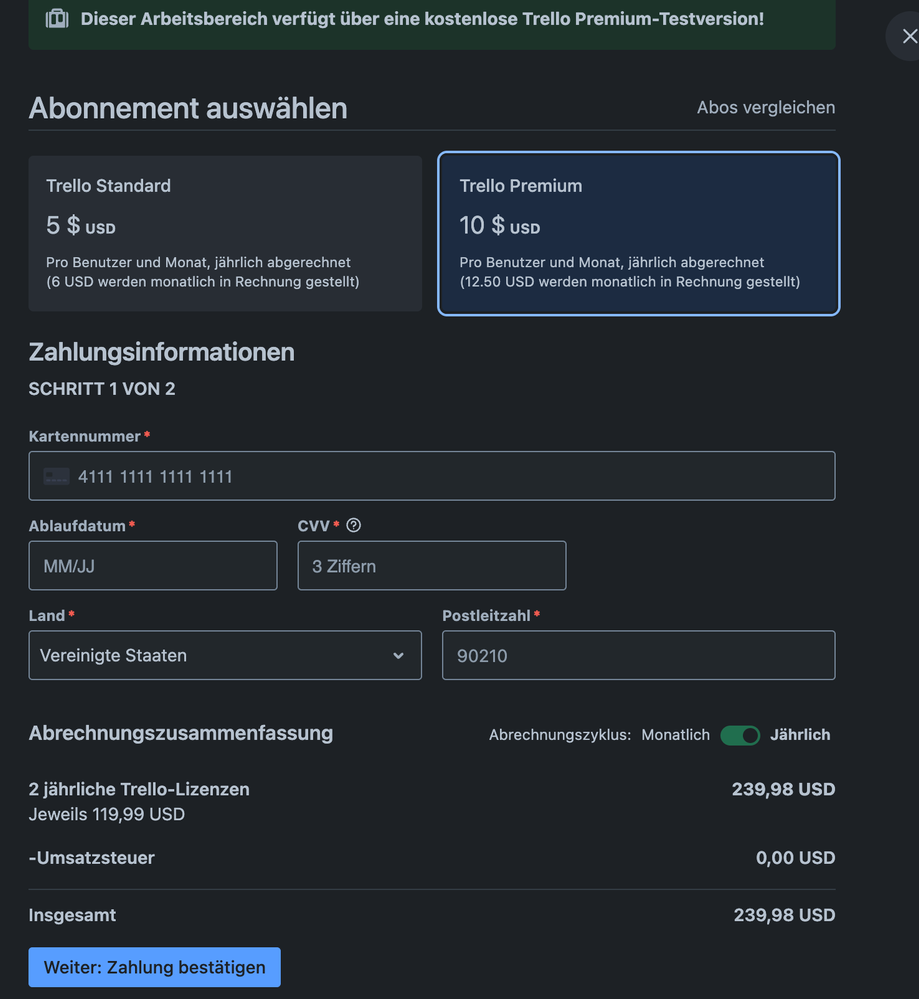
Task: Click the '5 $ USD' Standard price
Action: (81, 225)
